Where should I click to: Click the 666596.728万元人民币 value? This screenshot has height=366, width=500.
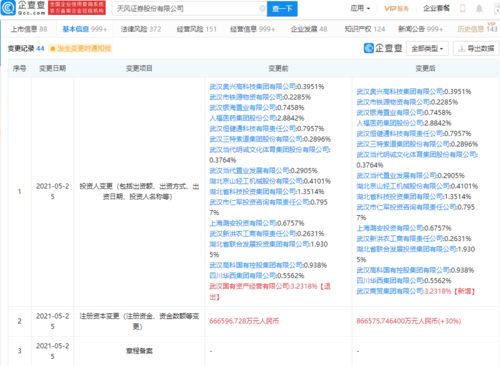pos(244,321)
